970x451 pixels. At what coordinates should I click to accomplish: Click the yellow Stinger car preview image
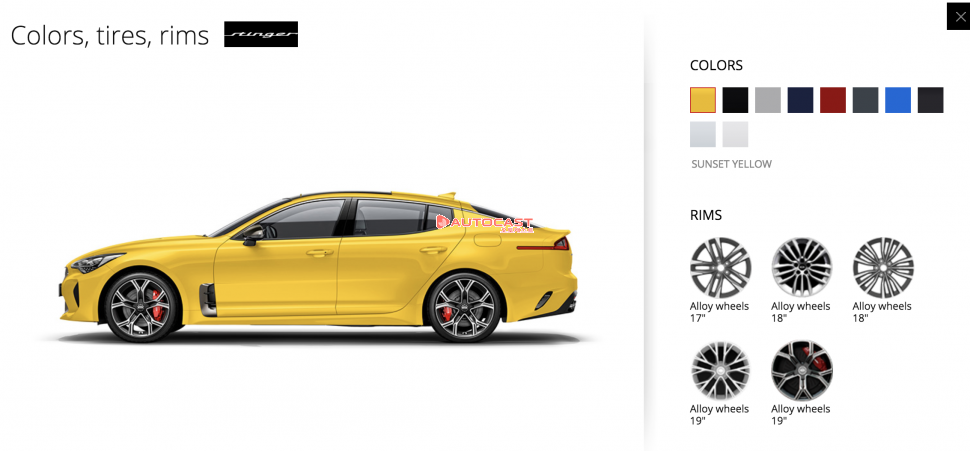(x=319, y=267)
